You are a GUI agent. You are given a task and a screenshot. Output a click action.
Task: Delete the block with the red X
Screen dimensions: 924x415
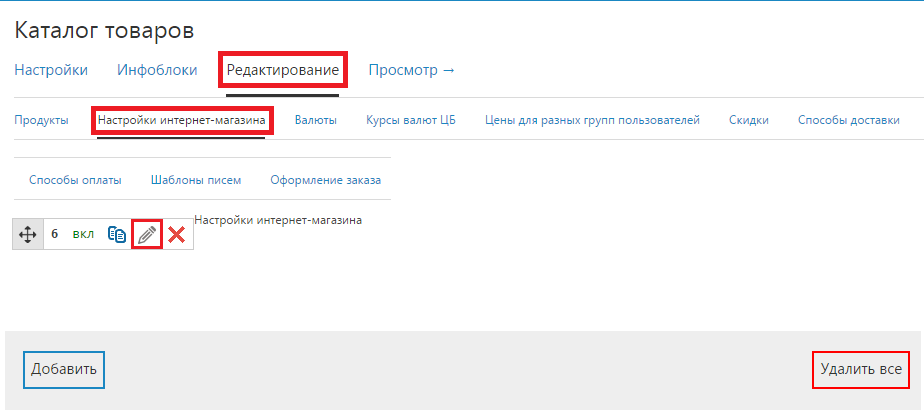coord(177,234)
